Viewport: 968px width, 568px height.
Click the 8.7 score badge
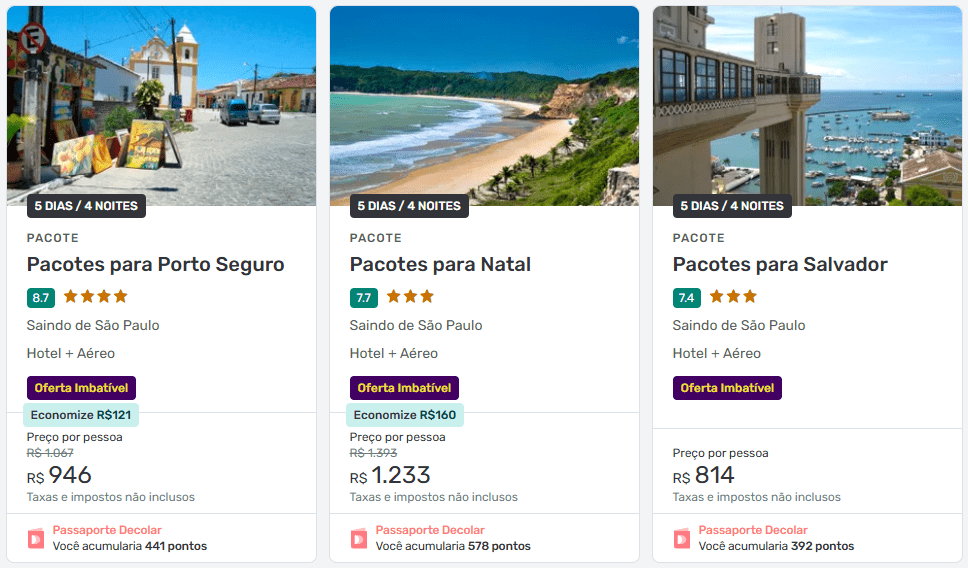point(41,298)
